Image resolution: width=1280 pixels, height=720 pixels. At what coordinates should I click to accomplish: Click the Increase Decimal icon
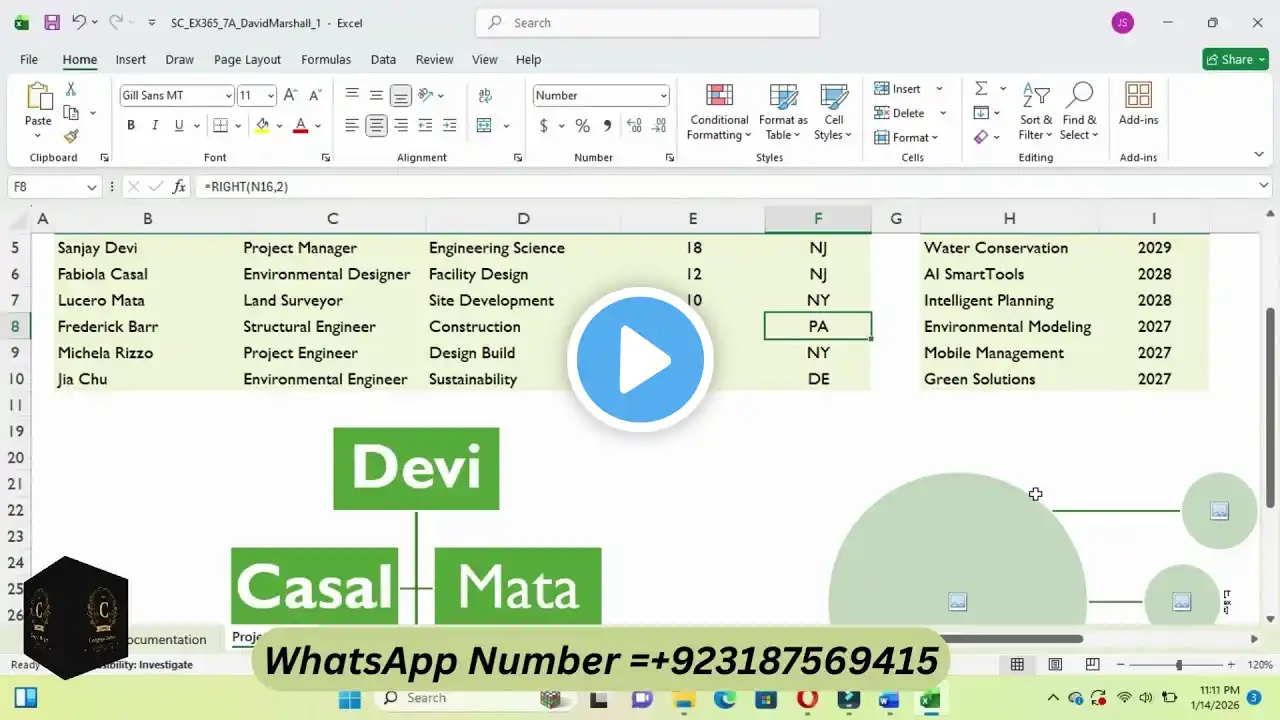pyautogui.click(x=634, y=126)
